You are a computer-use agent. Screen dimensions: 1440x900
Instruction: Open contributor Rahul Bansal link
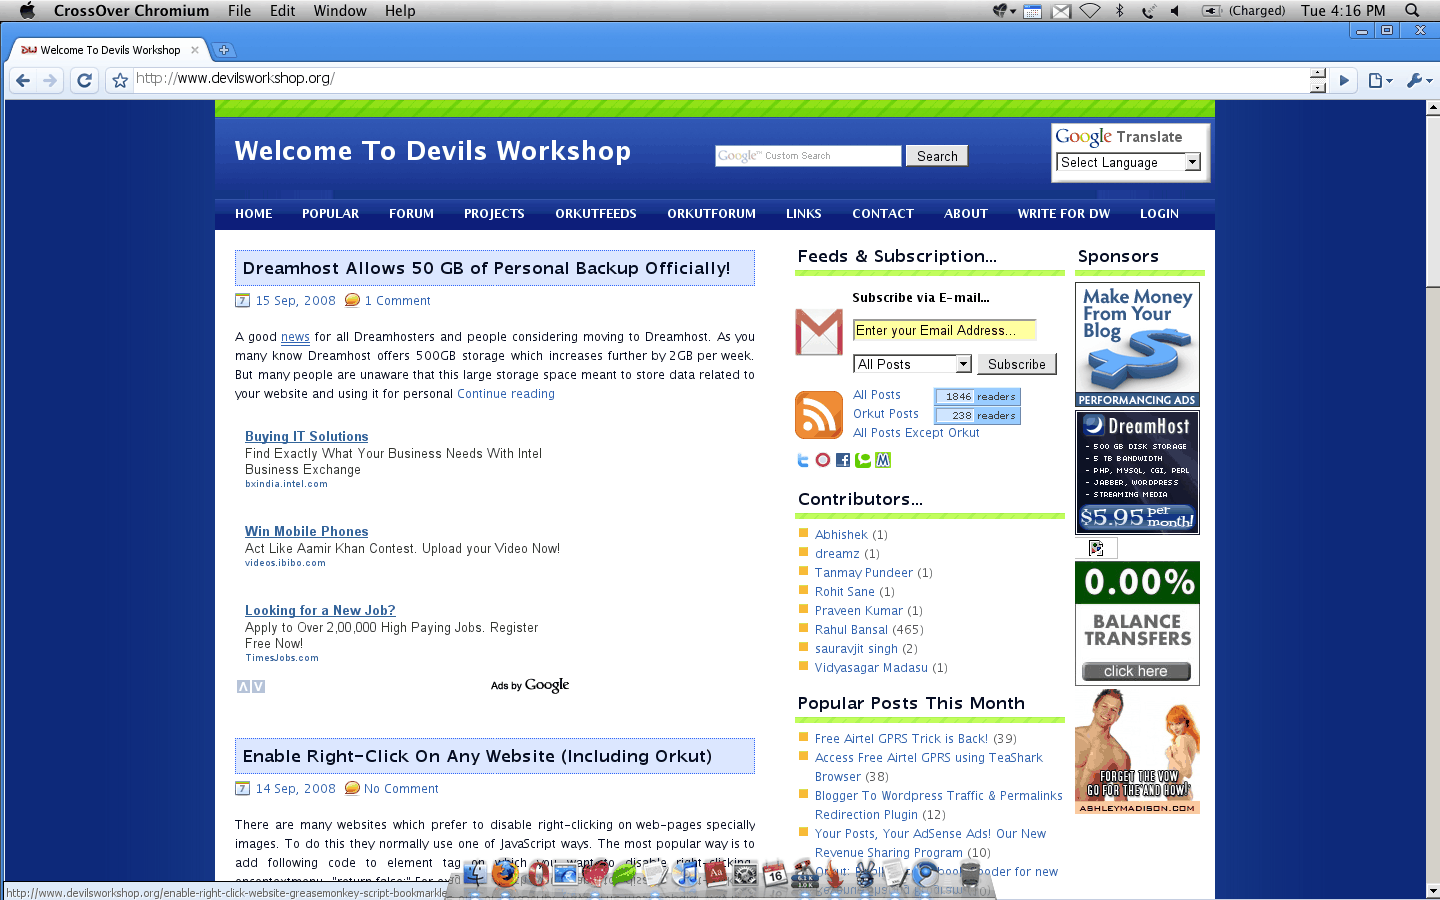(x=851, y=630)
